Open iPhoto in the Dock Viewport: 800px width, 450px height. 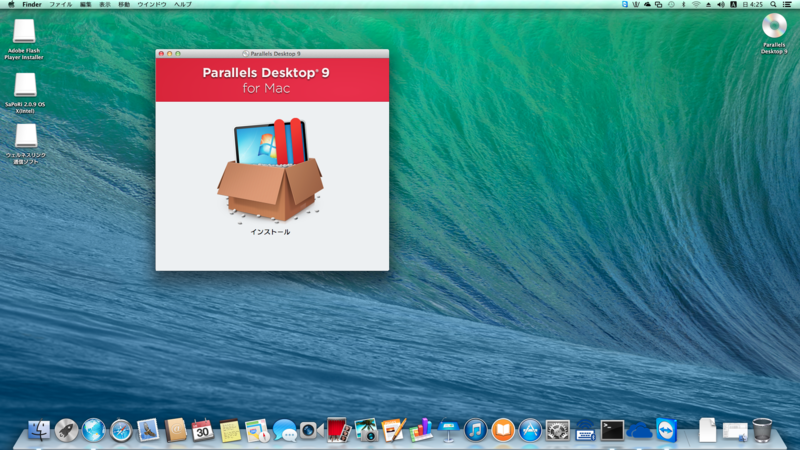coord(366,431)
